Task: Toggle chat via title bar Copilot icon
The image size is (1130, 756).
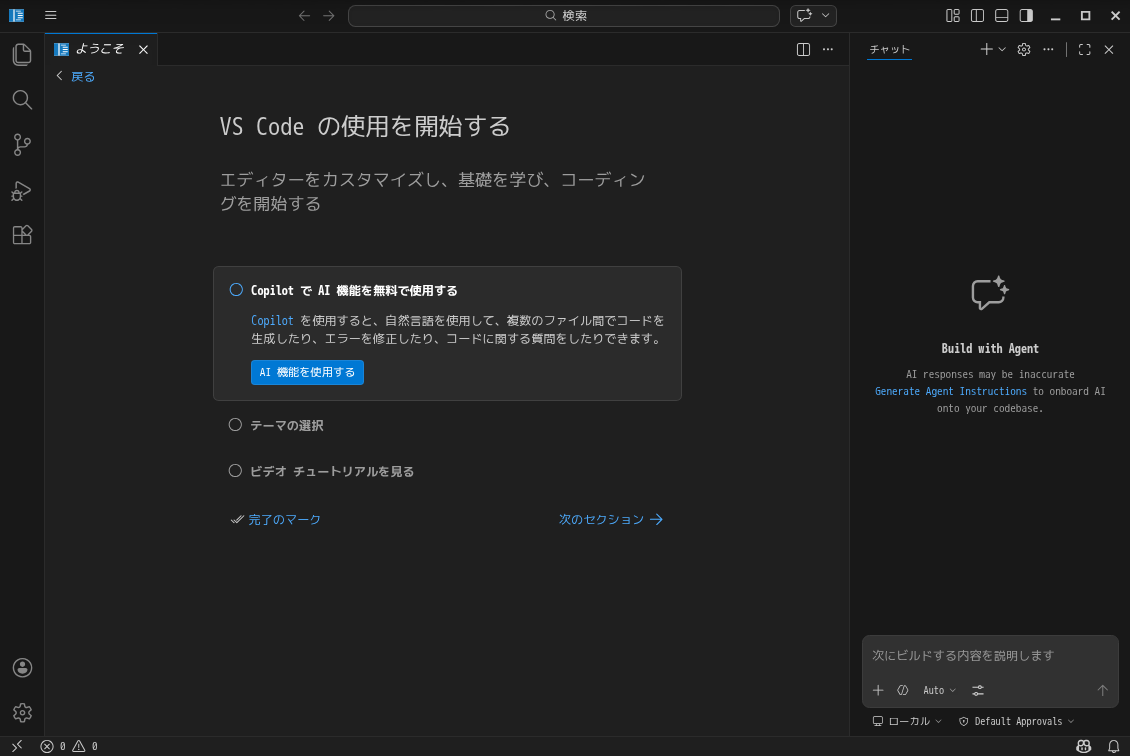Action: [x=804, y=15]
